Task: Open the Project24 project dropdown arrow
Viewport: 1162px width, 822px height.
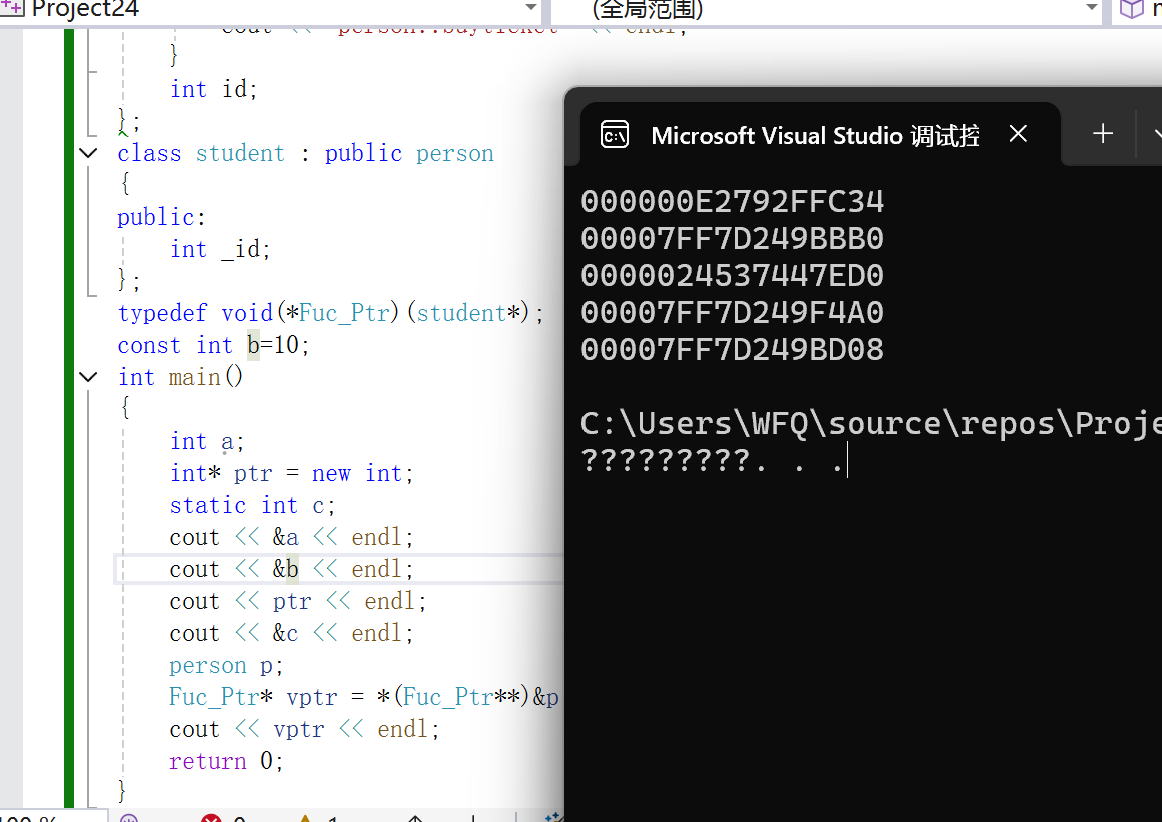Action: coord(531,7)
